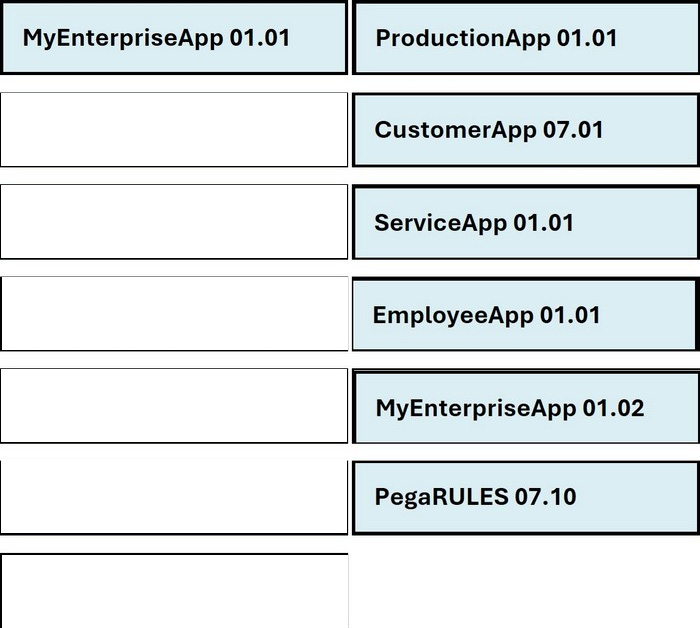Click the word ServiceApp in the option list
Screen dimensions: 700x628
(x=440, y=223)
